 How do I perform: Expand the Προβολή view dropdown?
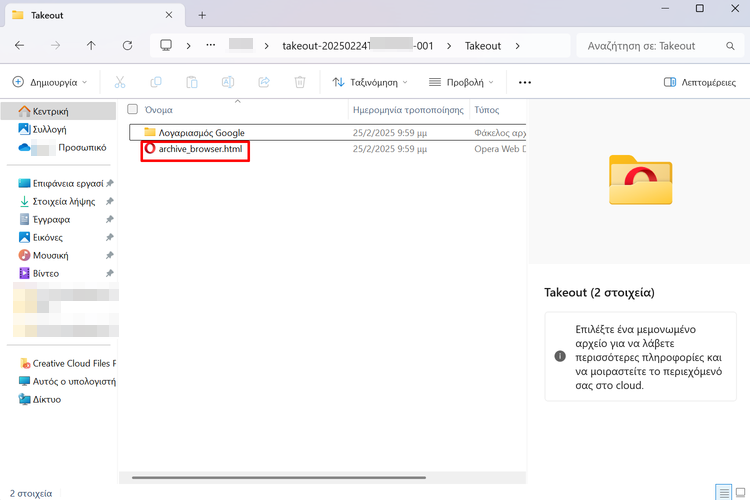[461, 82]
